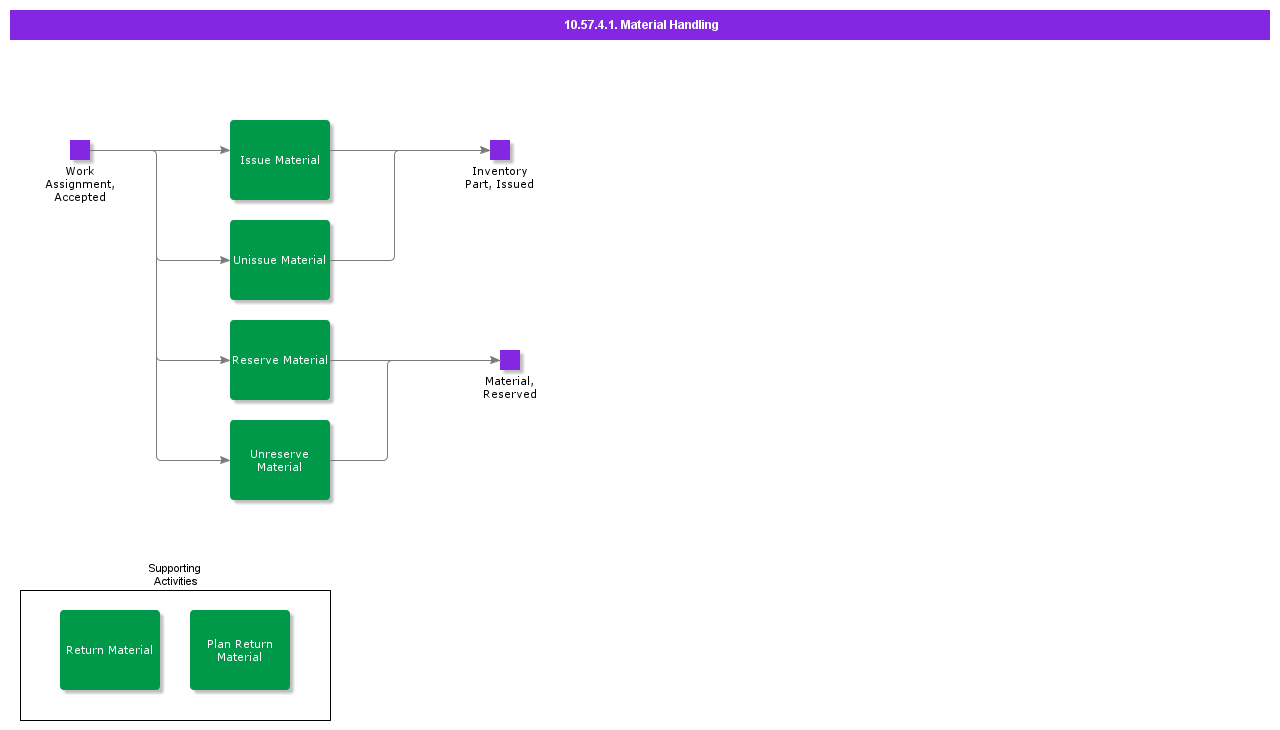Click the 10.57.4.1. Material Handling title bar

pos(640,25)
